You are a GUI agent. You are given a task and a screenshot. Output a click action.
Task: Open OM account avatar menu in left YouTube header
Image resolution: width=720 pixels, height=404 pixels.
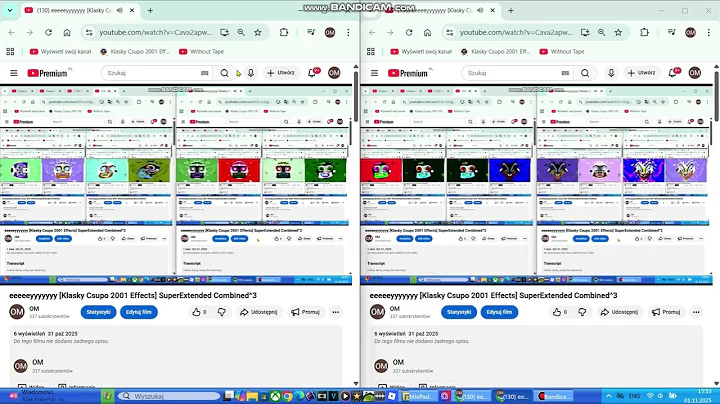pos(334,73)
